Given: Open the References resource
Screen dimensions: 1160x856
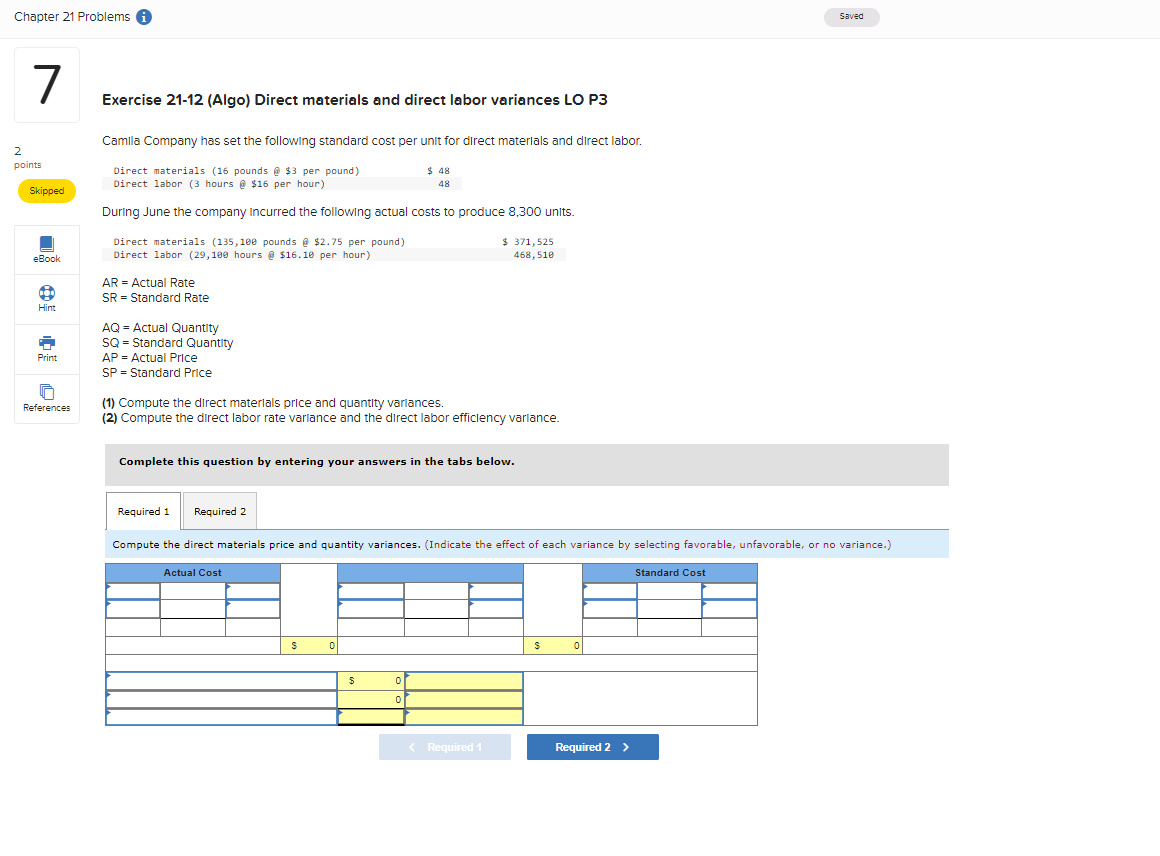Looking at the screenshot, I should coord(46,399).
